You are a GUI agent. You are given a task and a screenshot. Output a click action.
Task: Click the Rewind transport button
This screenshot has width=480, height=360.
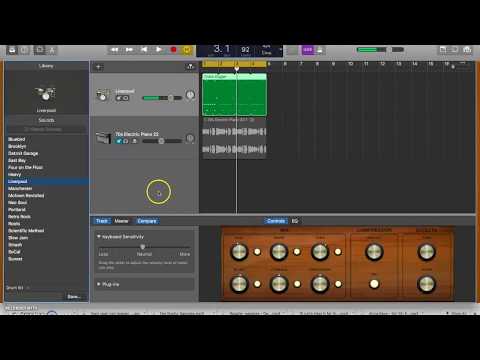(x=114, y=50)
